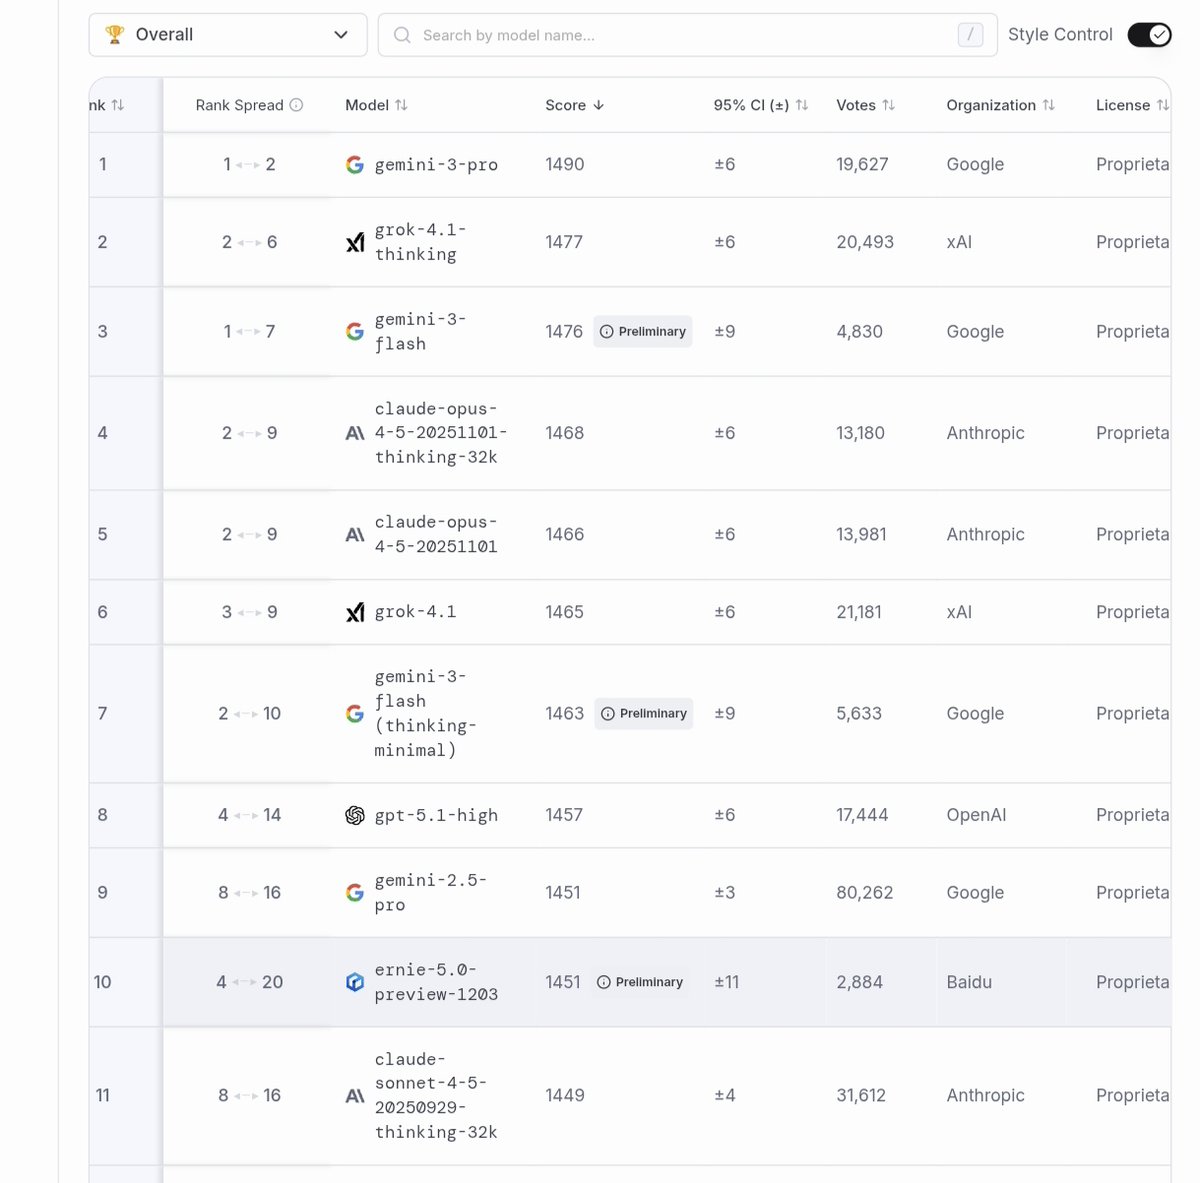Open the gemini-2.5-pro model link

(x=431, y=892)
